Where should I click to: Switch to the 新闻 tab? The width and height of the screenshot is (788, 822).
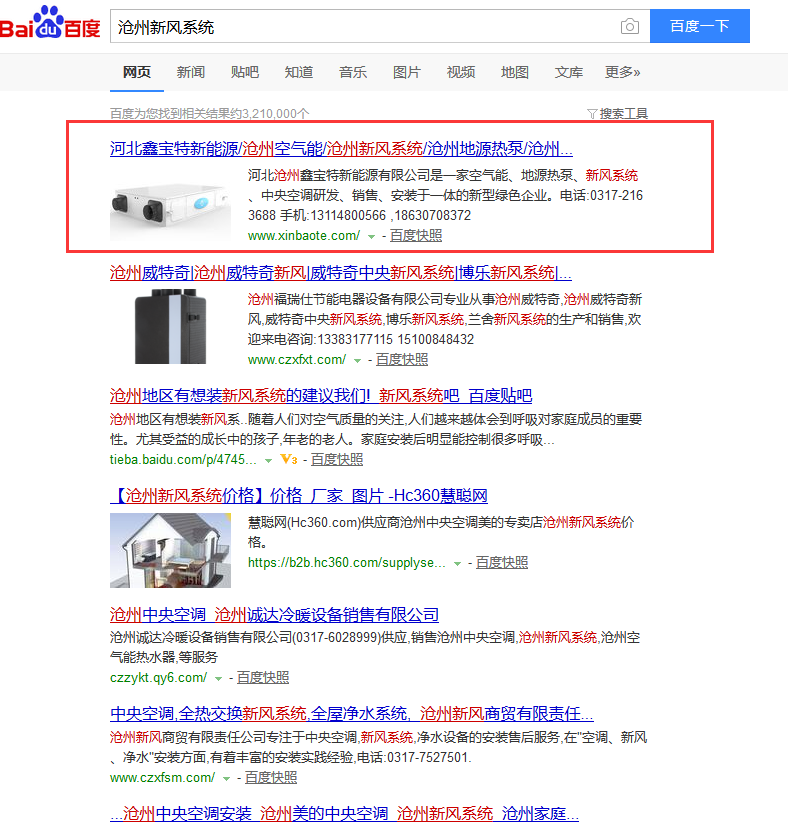click(x=191, y=72)
